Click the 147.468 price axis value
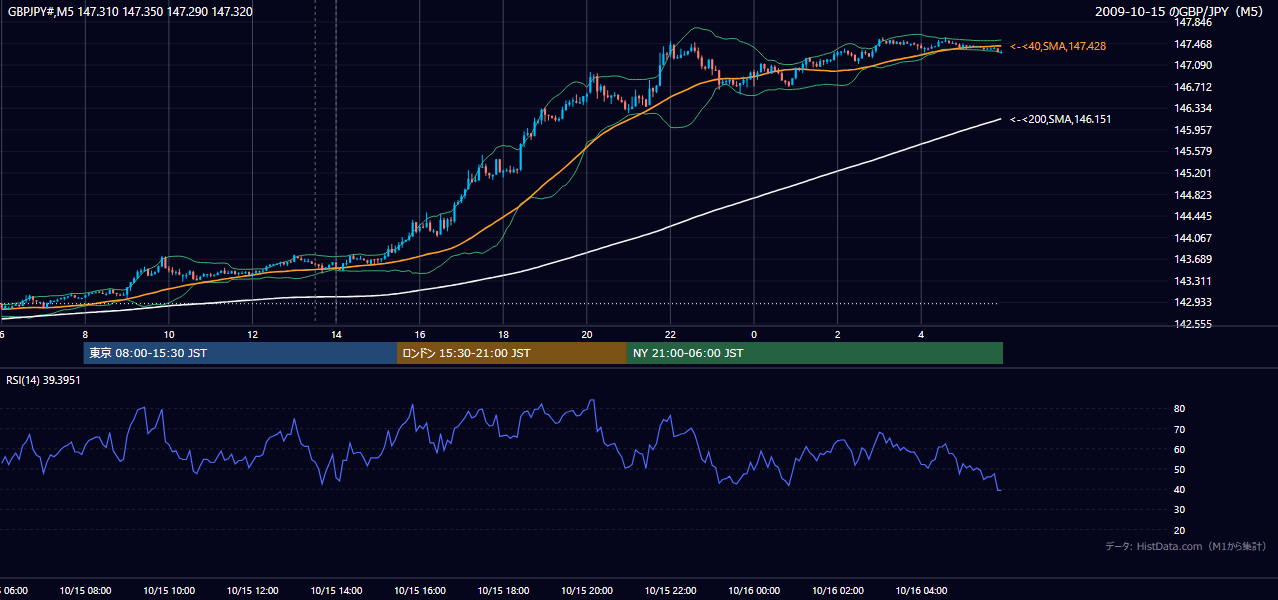The image size is (1278, 600). coord(1192,44)
